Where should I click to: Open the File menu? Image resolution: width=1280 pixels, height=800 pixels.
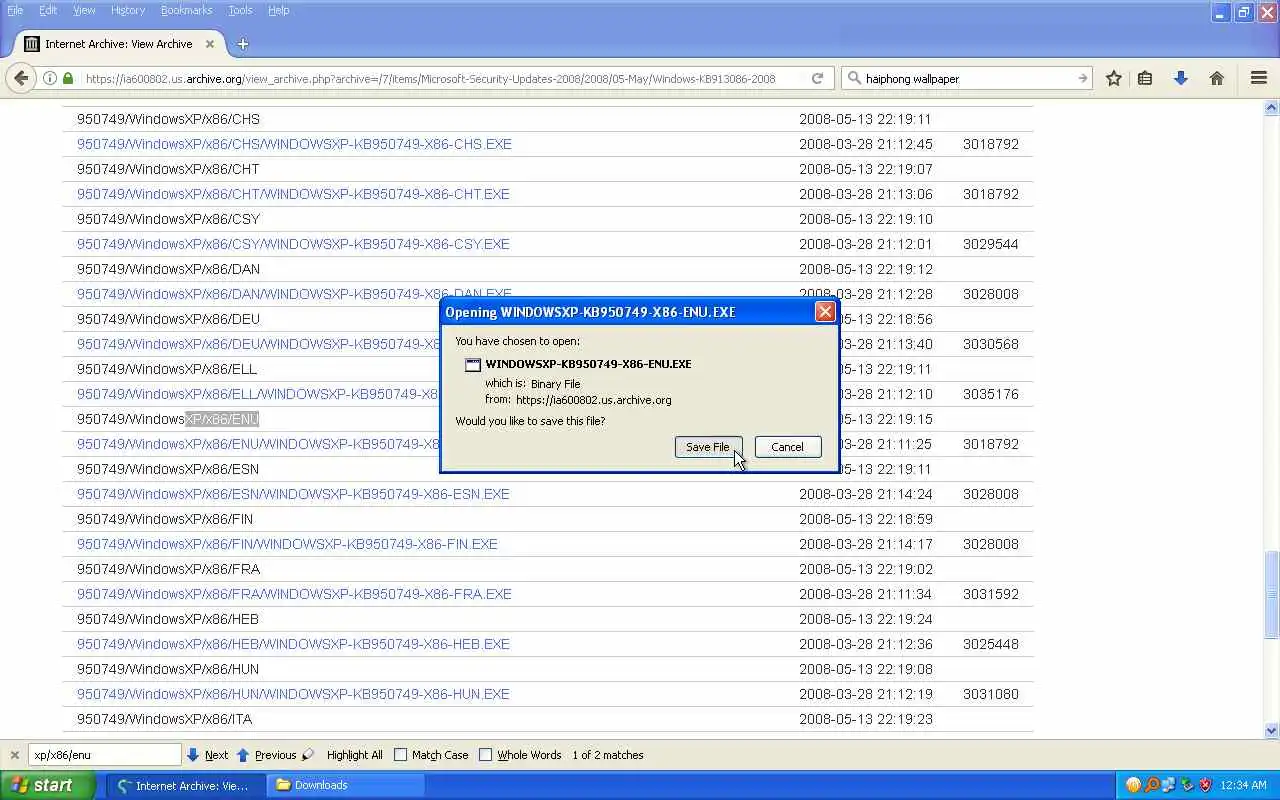pyautogui.click(x=15, y=10)
